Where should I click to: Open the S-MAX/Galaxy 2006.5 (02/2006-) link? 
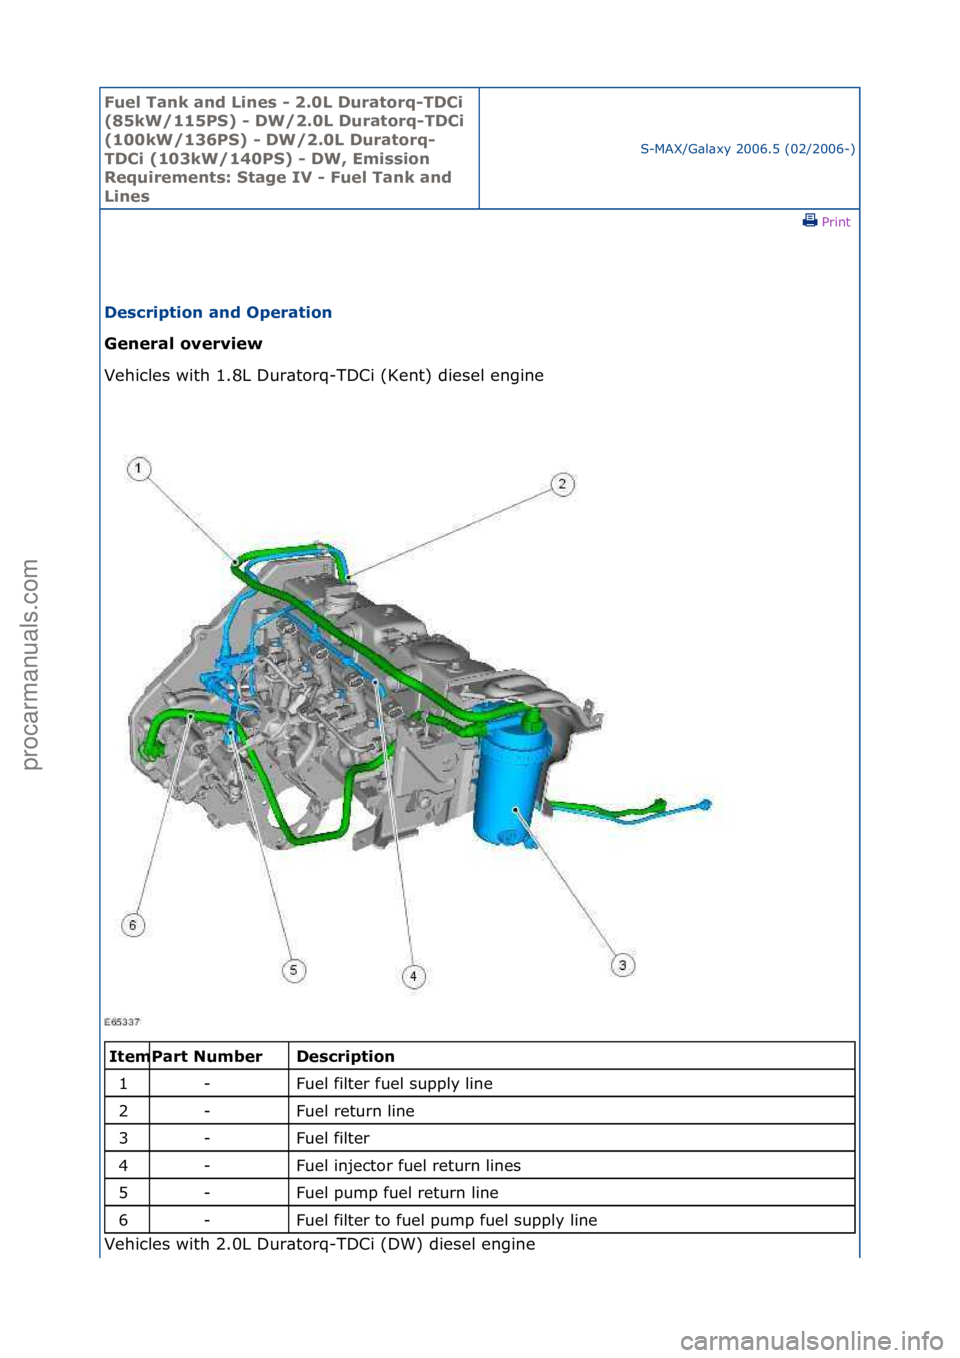tap(747, 149)
